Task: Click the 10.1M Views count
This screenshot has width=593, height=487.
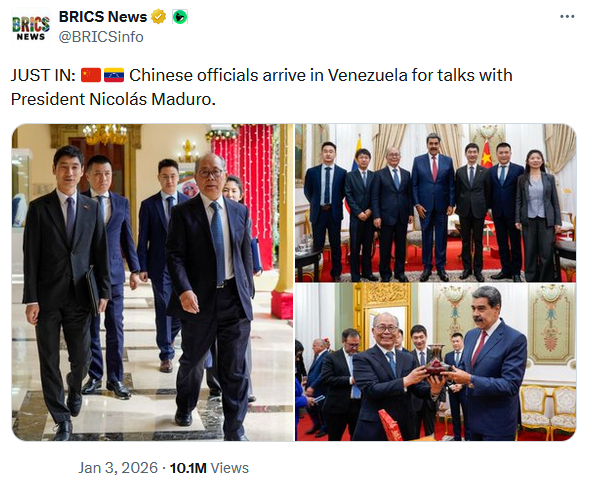Action: [209, 468]
